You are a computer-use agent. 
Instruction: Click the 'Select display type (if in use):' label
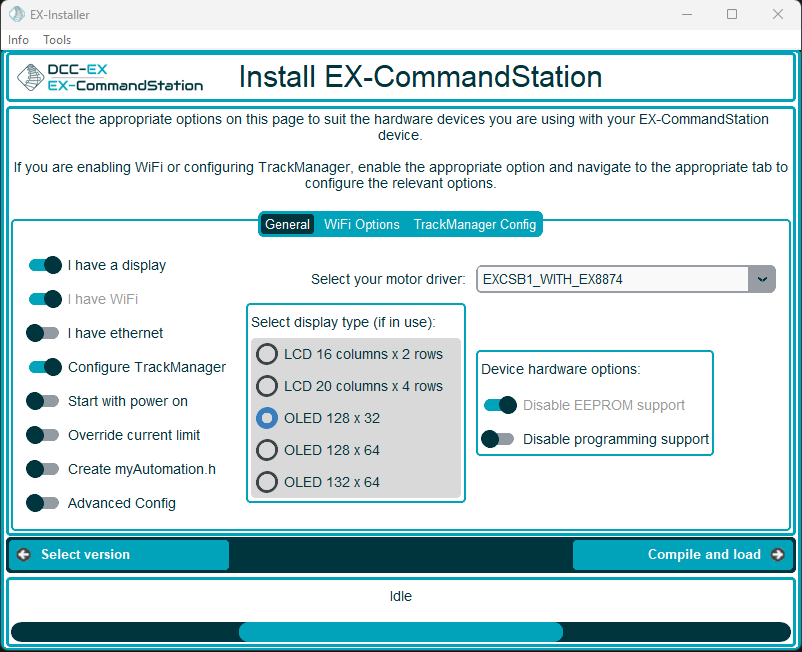tap(343, 322)
